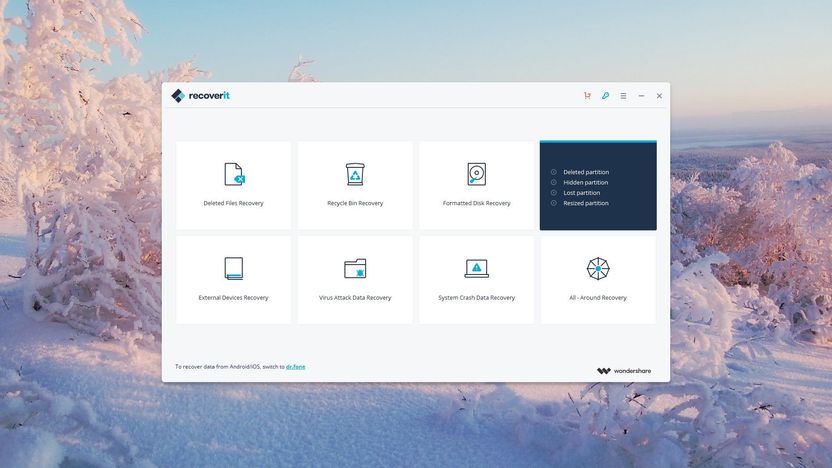The width and height of the screenshot is (832, 468).
Task: Click the Deleted Files Recovery label
Action: click(x=233, y=203)
